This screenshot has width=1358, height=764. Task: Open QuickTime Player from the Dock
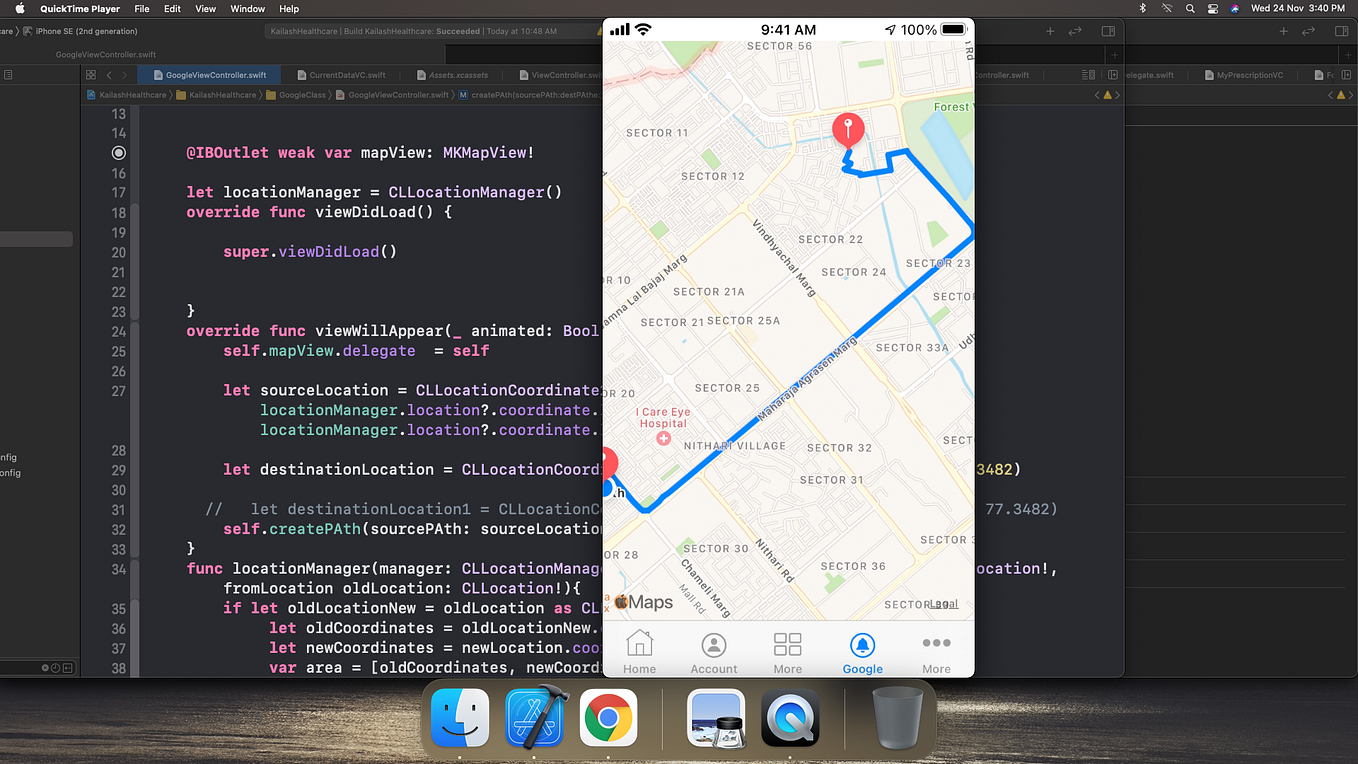790,717
